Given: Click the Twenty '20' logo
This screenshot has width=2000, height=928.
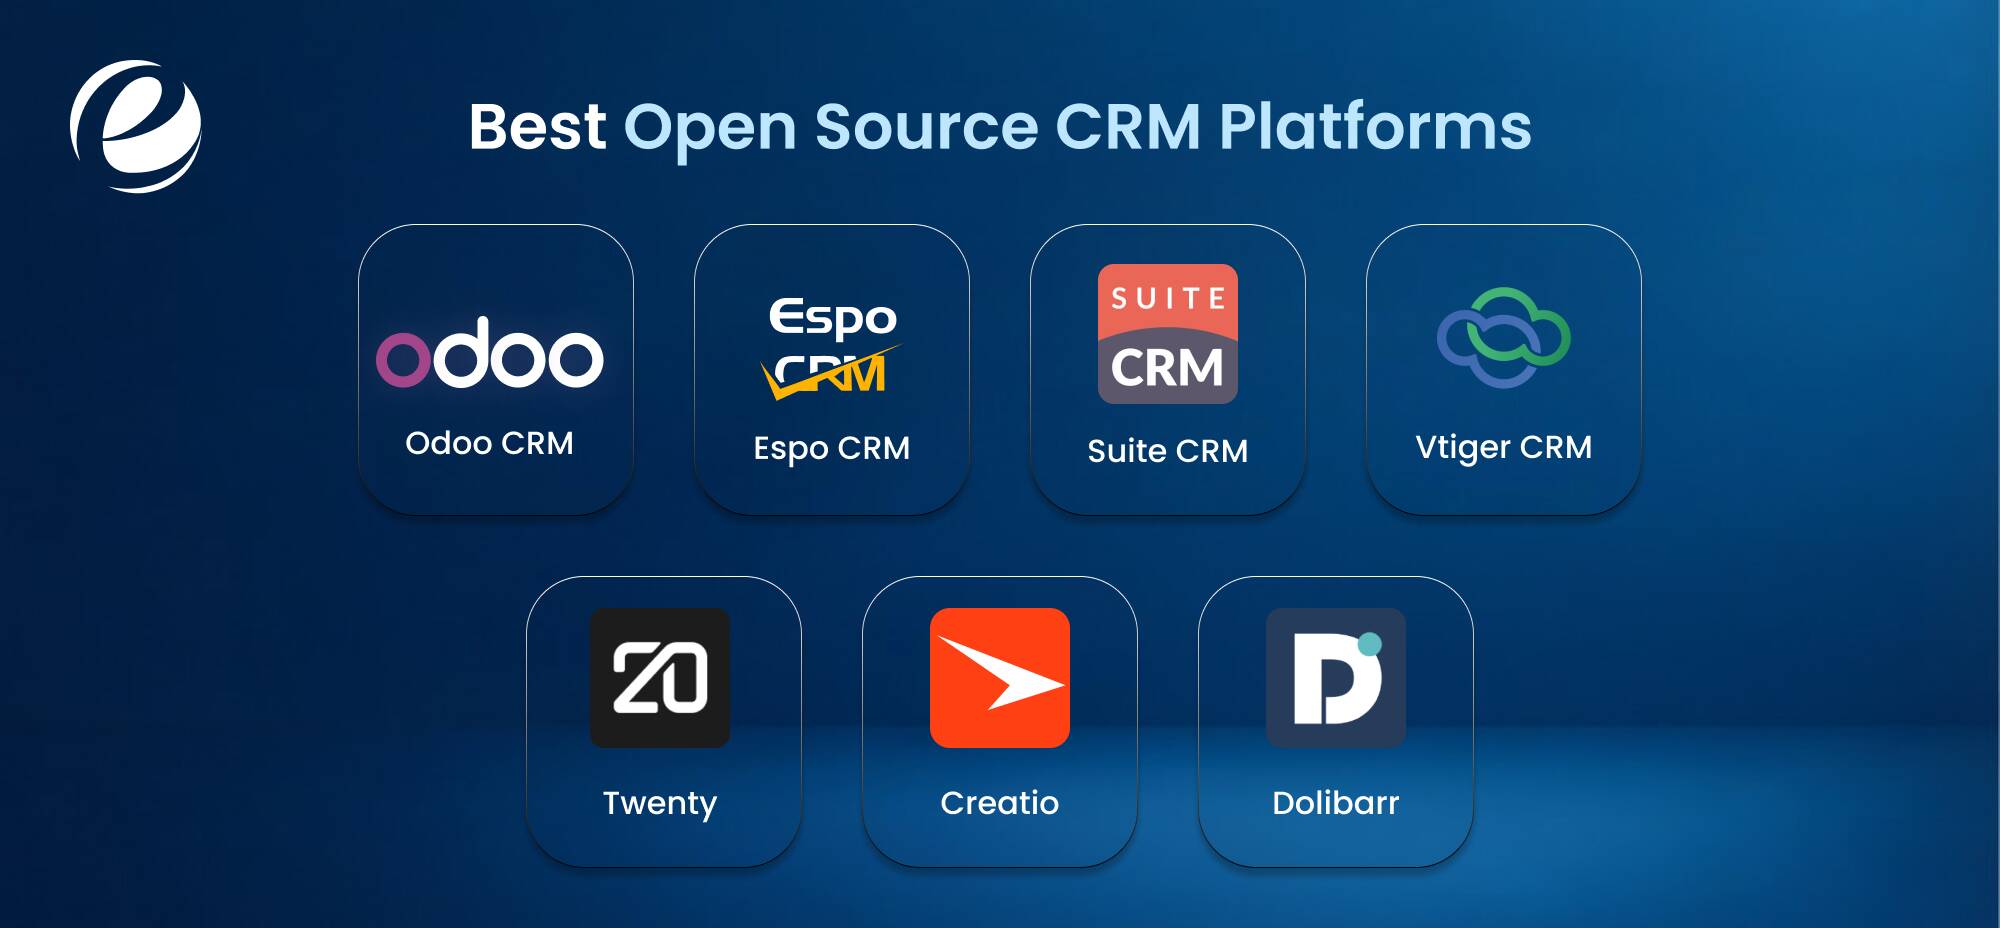Looking at the screenshot, I should [660, 678].
